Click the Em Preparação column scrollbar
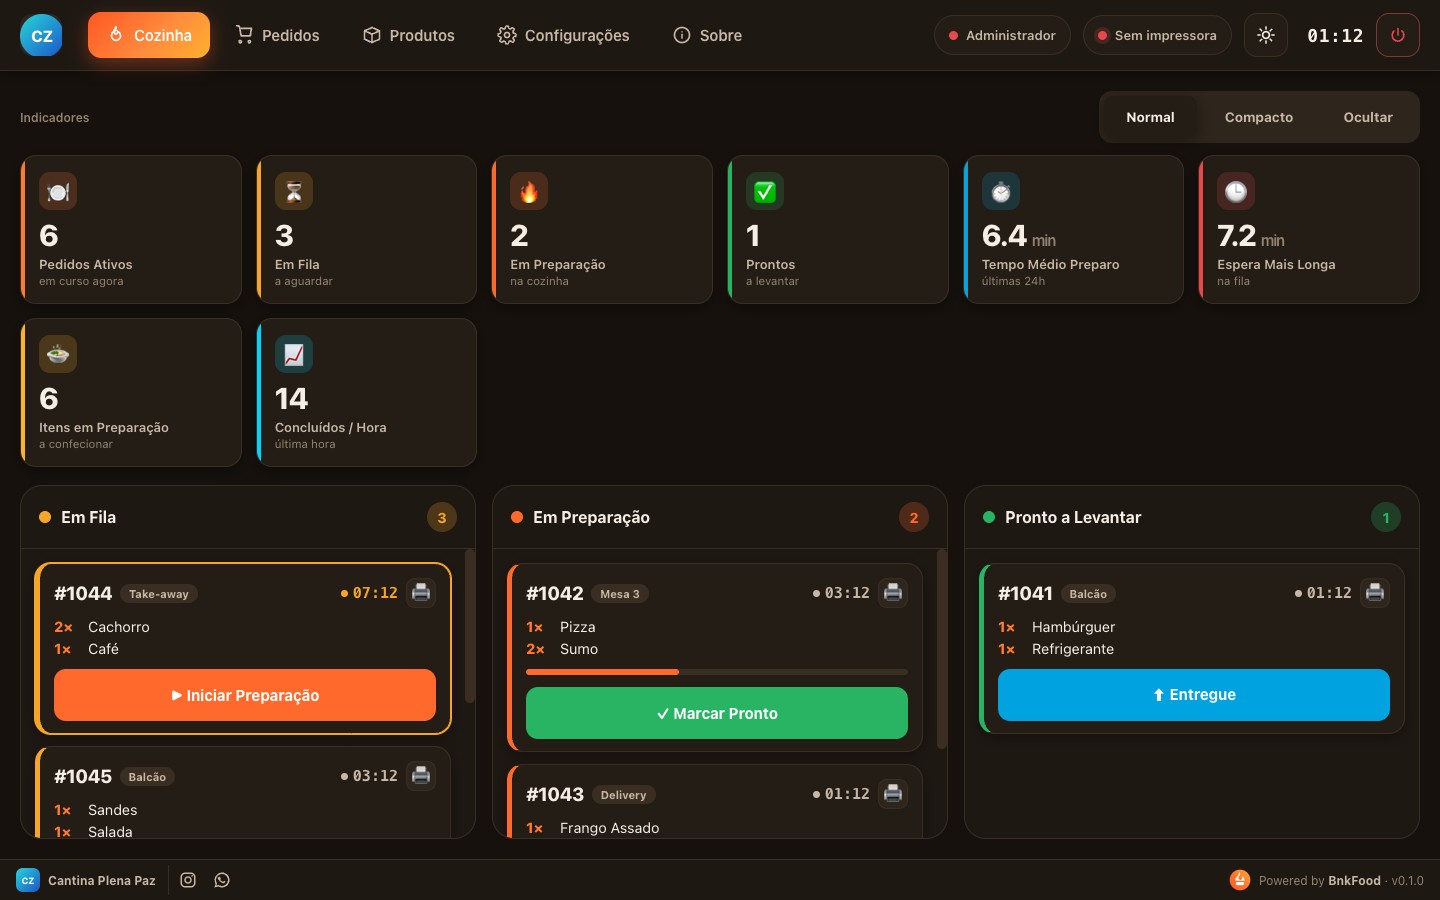1440x900 pixels. pos(941,648)
